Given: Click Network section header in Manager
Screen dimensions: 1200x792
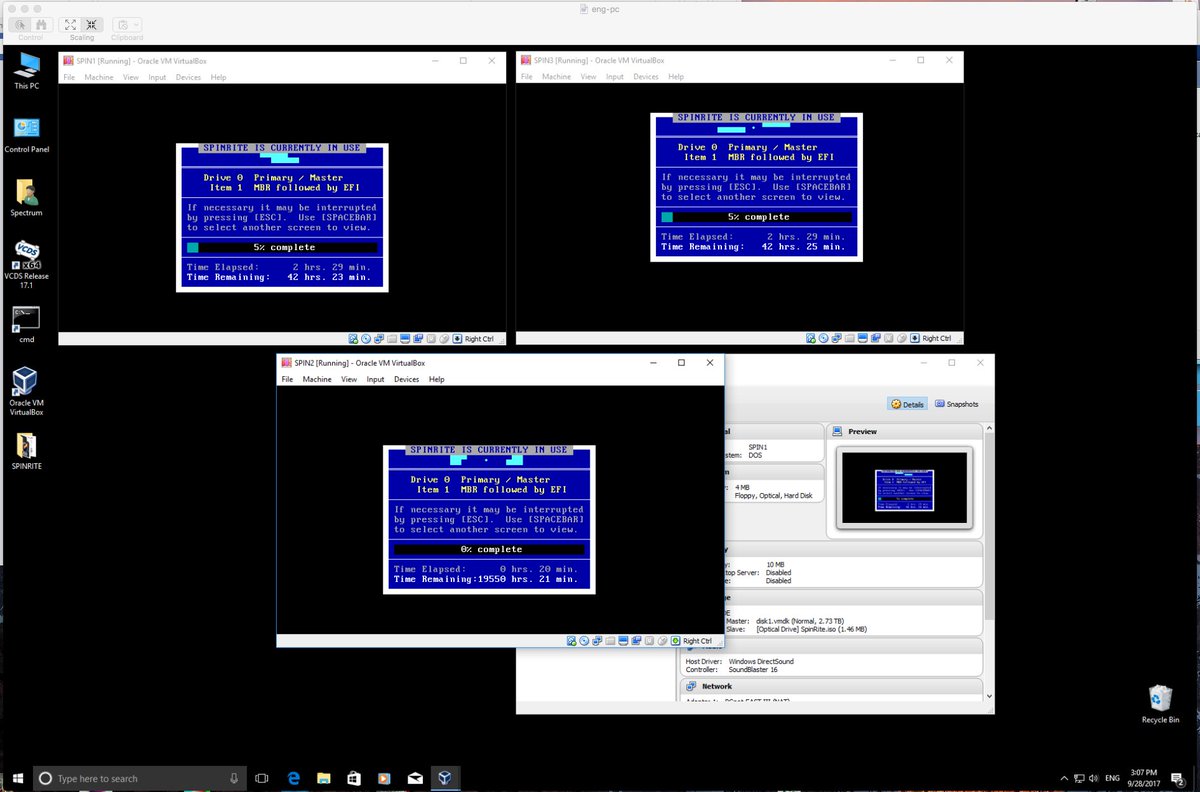Looking at the screenshot, I should tap(831, 686).
